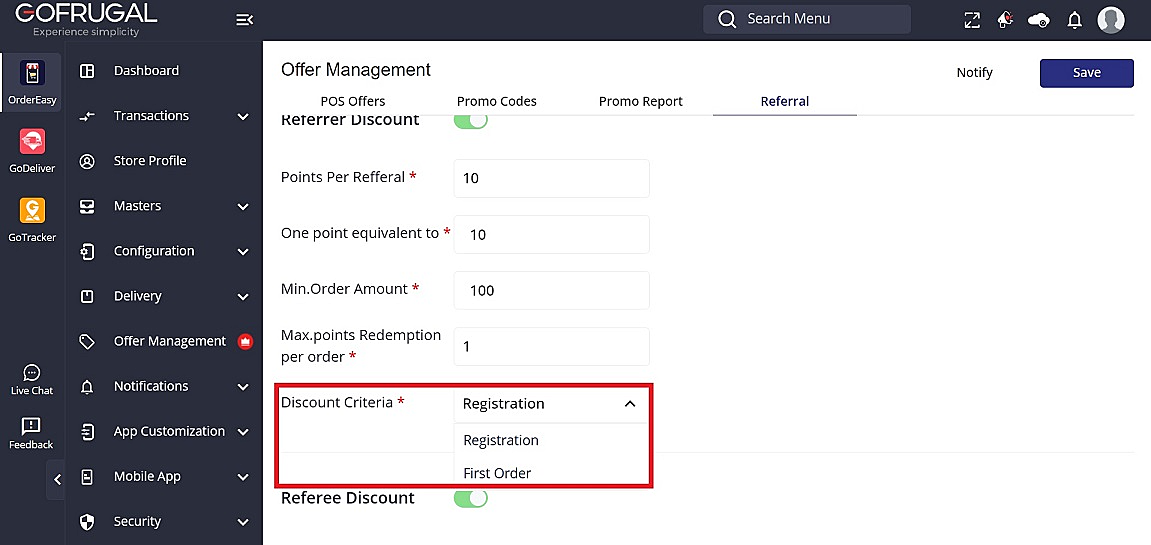Click the Points Per Refferal input field
The width and height of the screenshot is (1151, 545).
(551, 178)
